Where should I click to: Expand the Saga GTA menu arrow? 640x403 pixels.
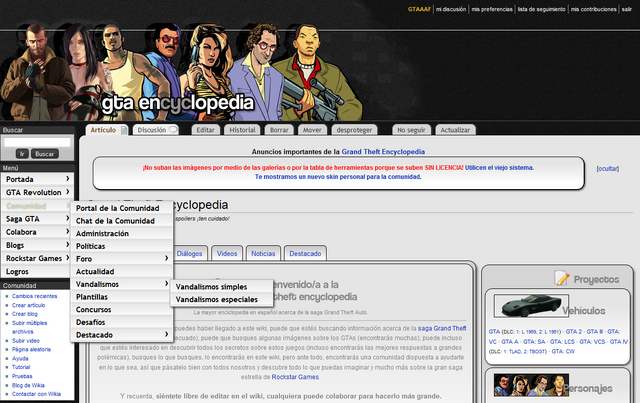[67, 218]
